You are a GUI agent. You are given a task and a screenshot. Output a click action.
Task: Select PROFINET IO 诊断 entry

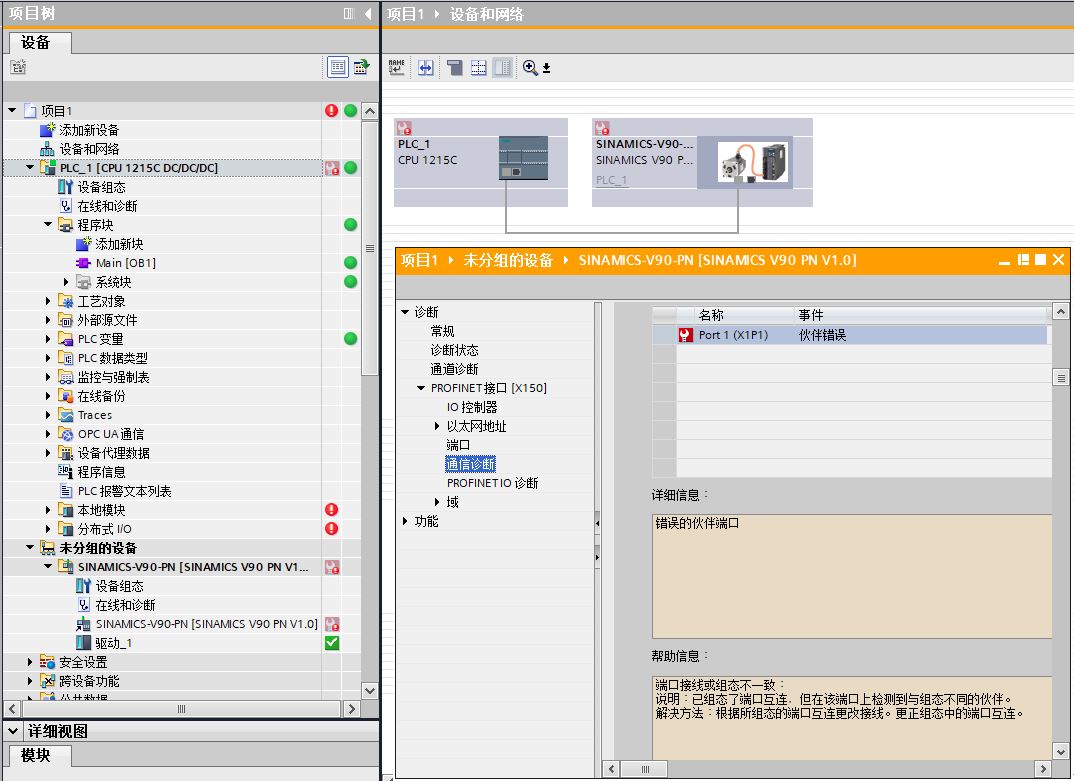tap(493, 483)
